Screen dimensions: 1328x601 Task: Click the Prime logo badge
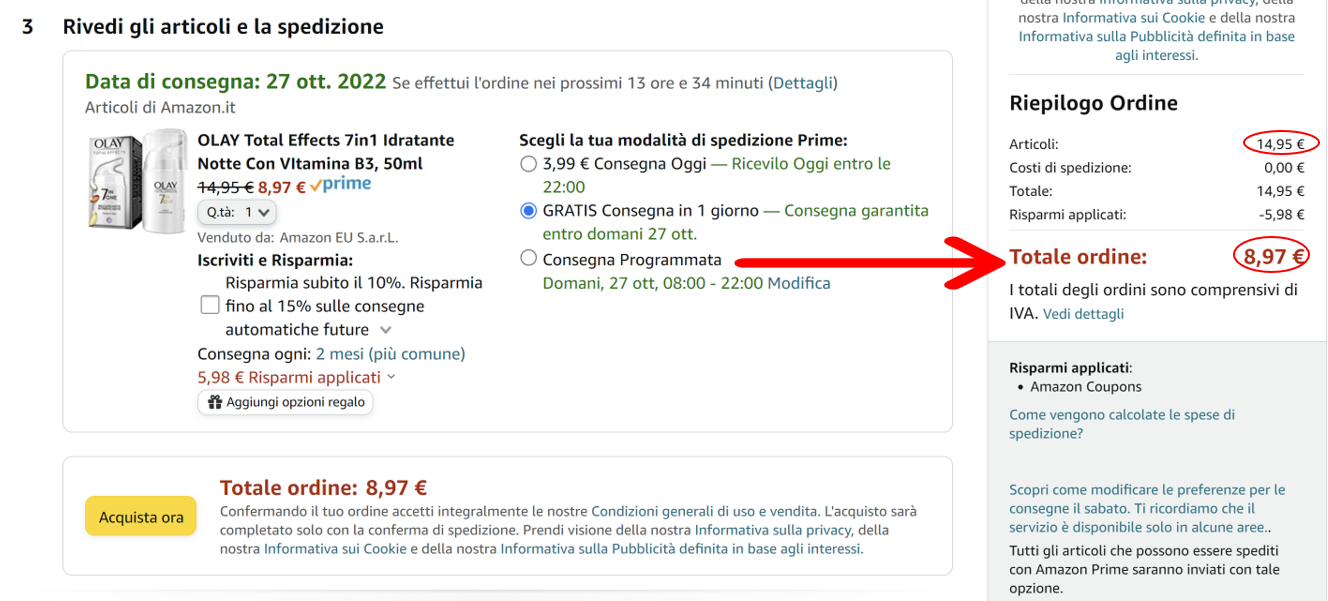coord(340,185)
